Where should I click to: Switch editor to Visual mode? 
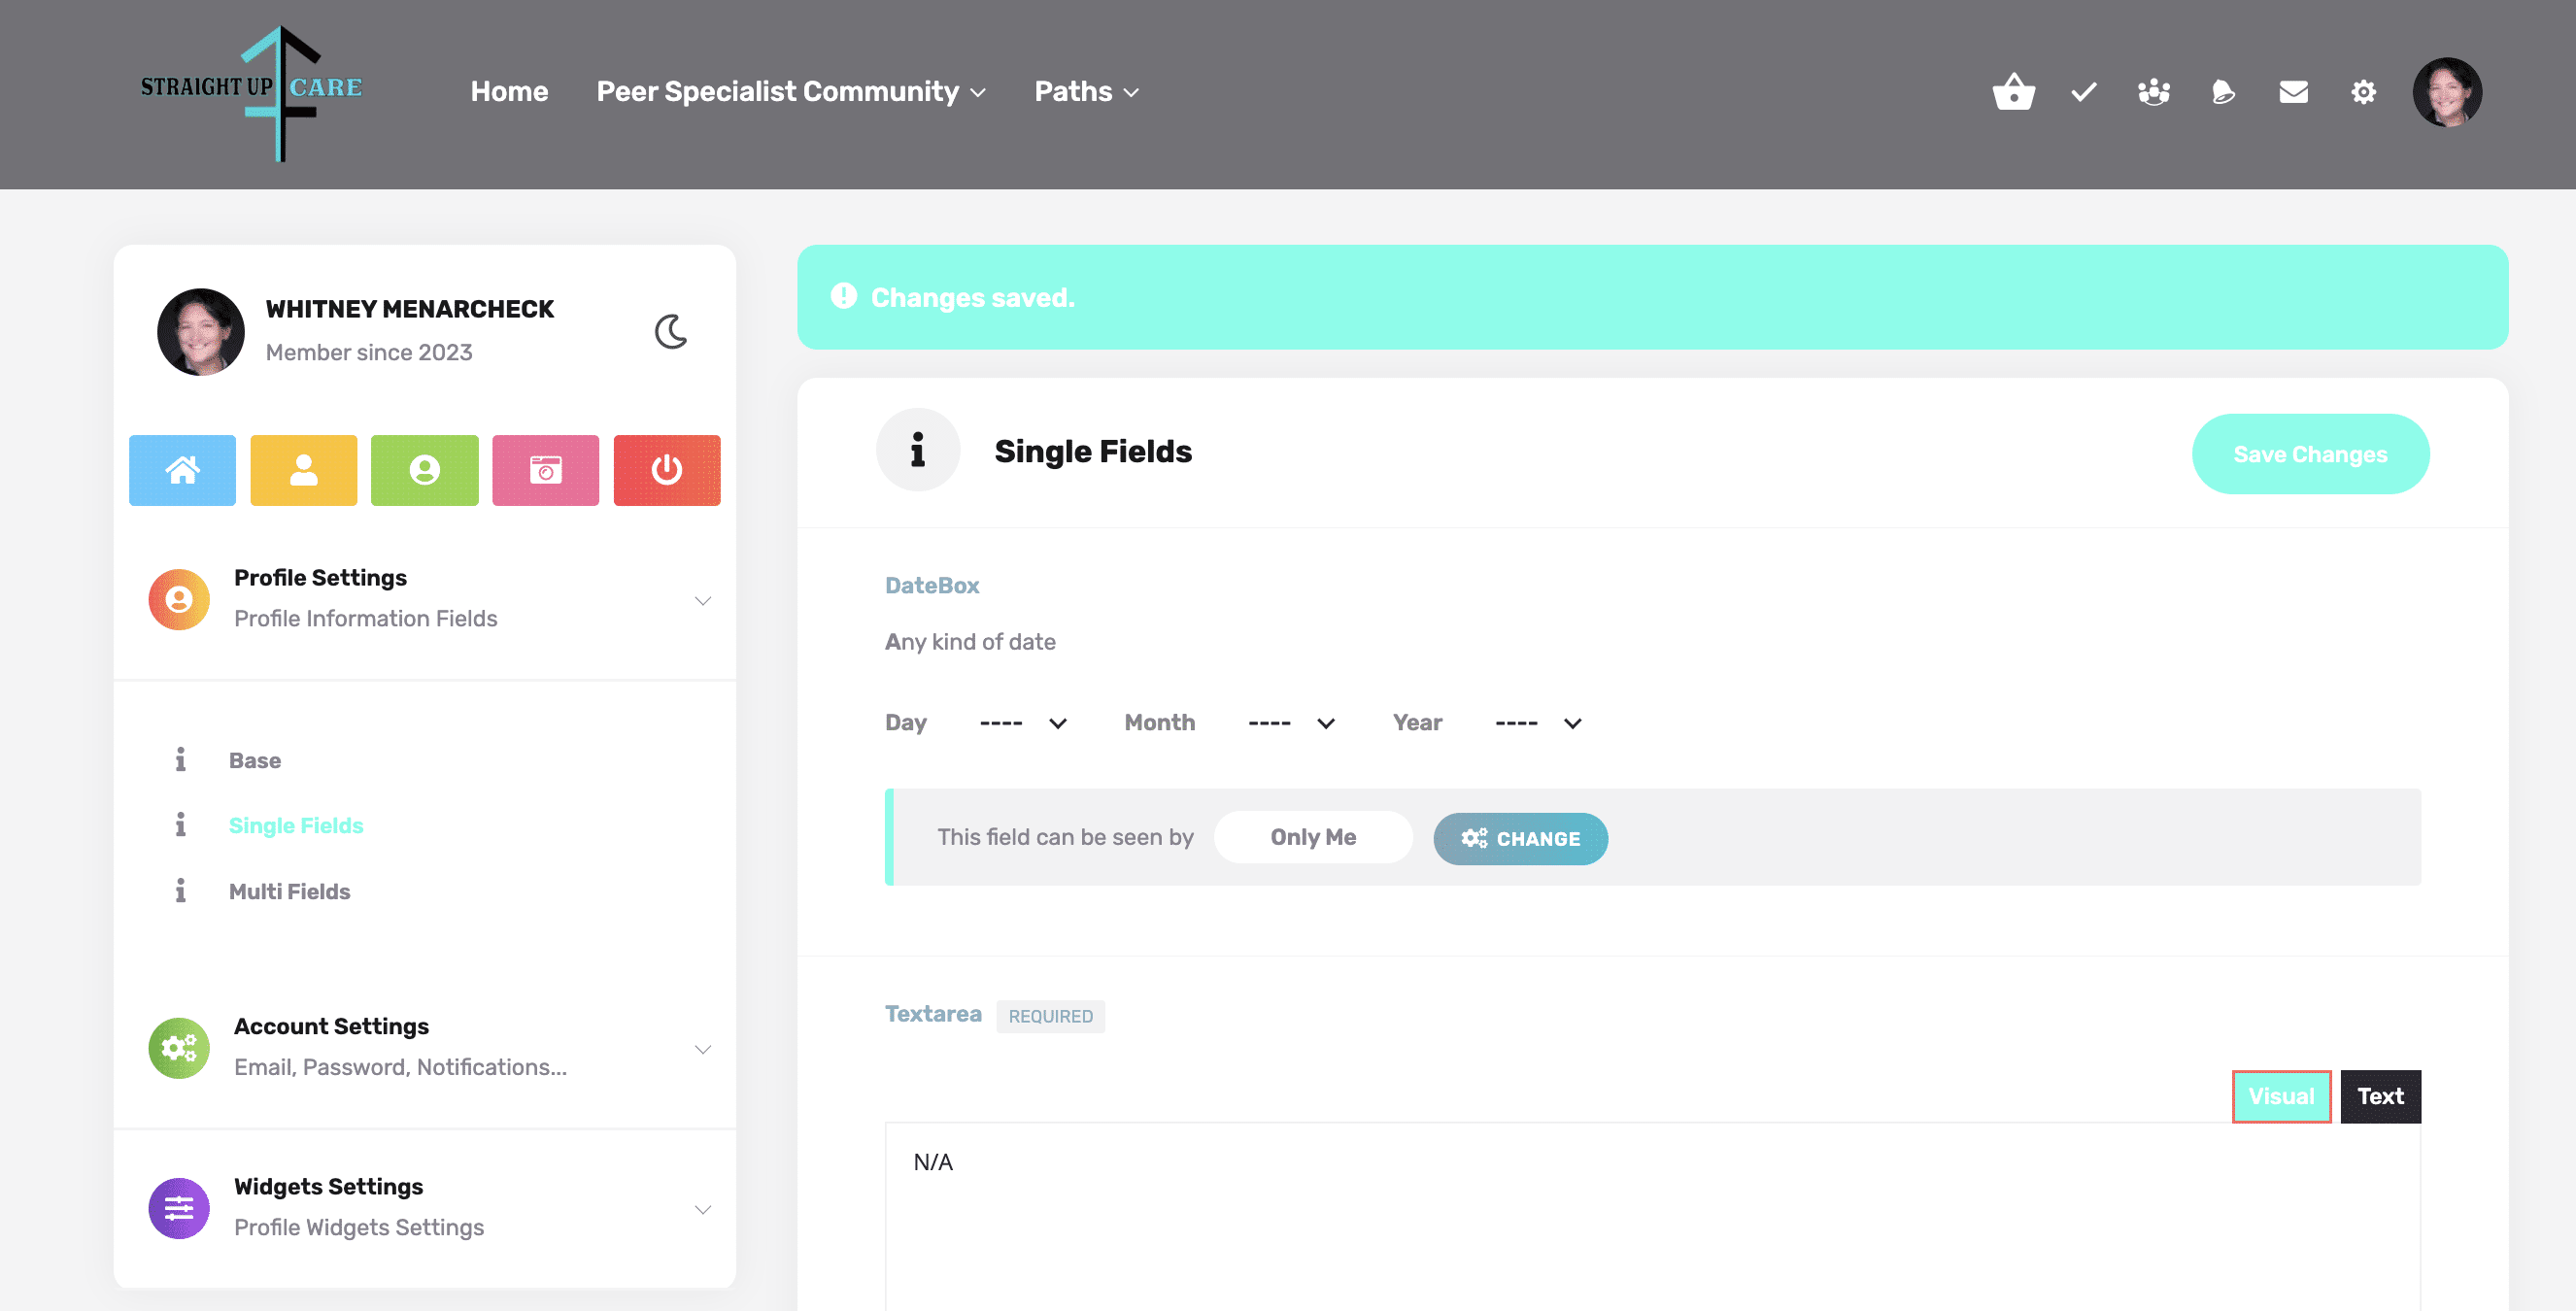2281,1096
